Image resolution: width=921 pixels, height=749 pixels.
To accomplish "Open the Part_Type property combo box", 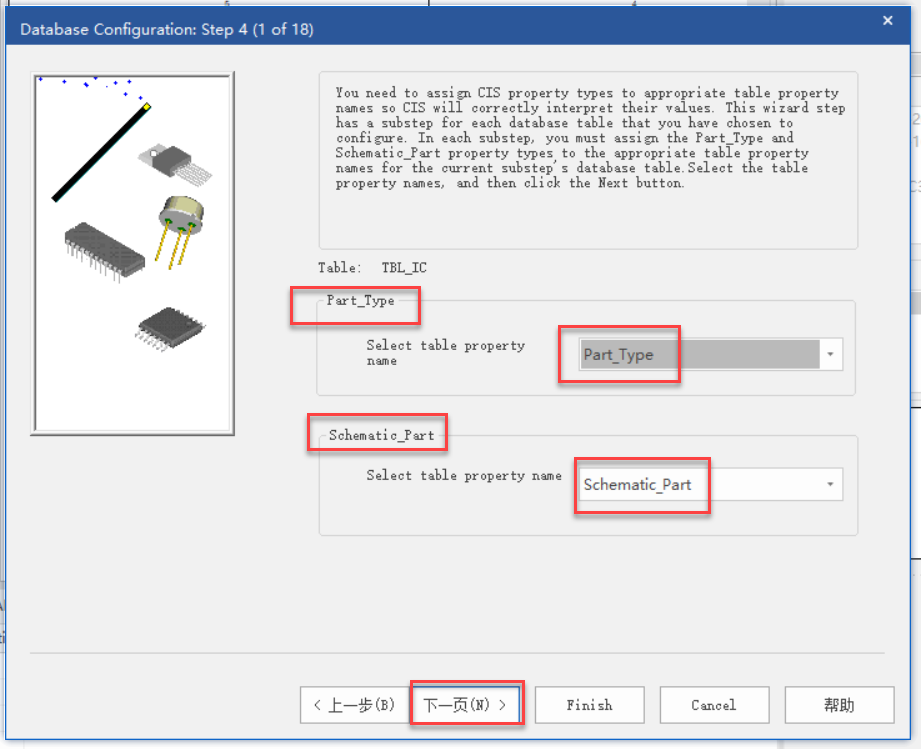I will click(x=700, y=355).
